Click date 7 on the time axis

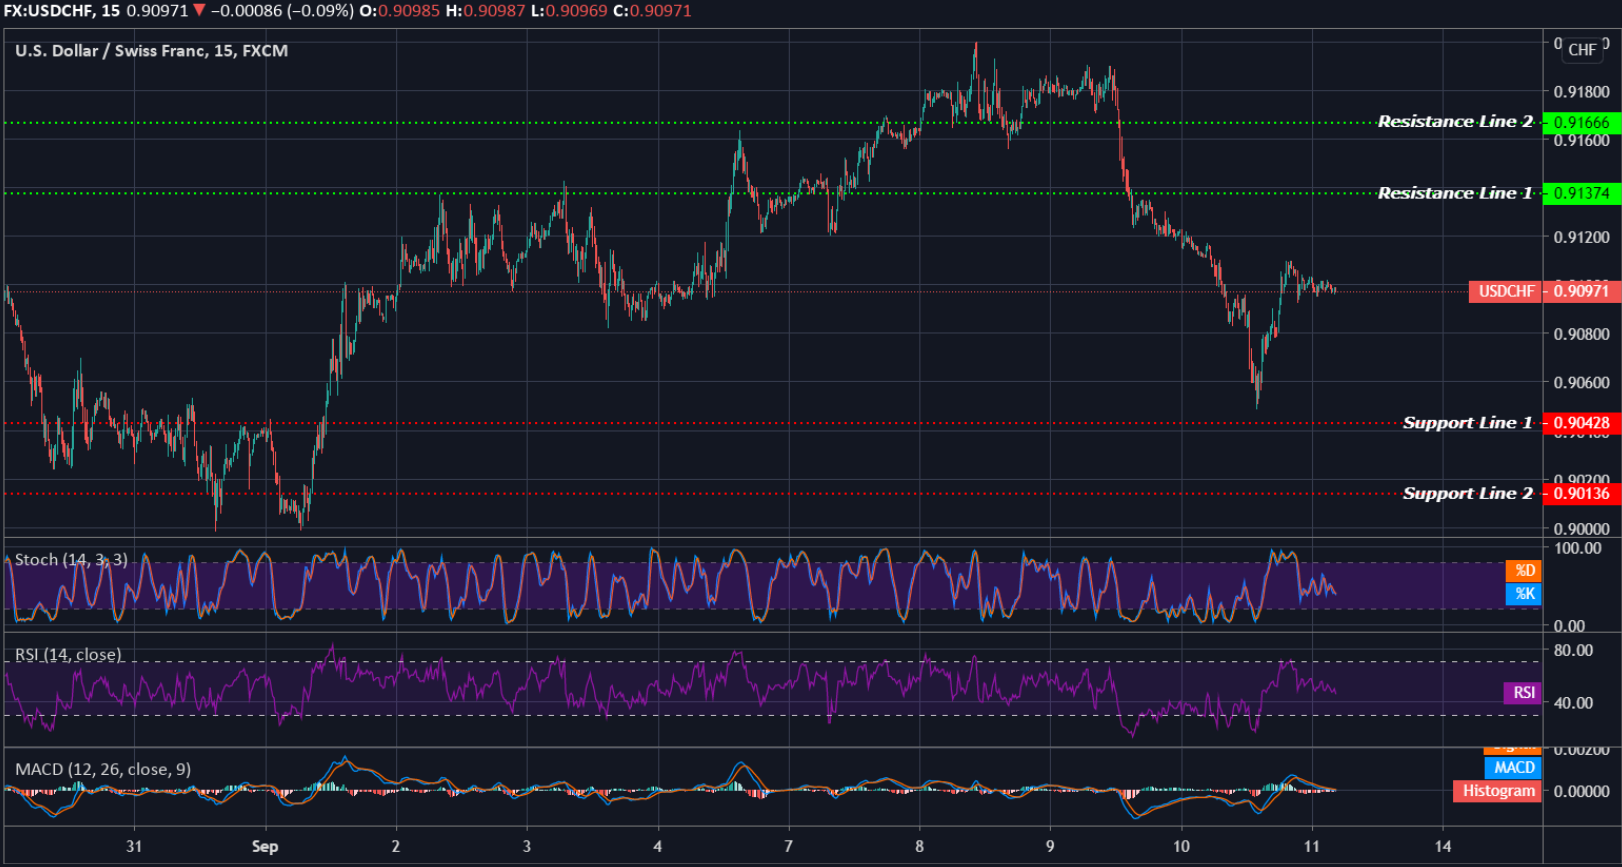[788, 846]
